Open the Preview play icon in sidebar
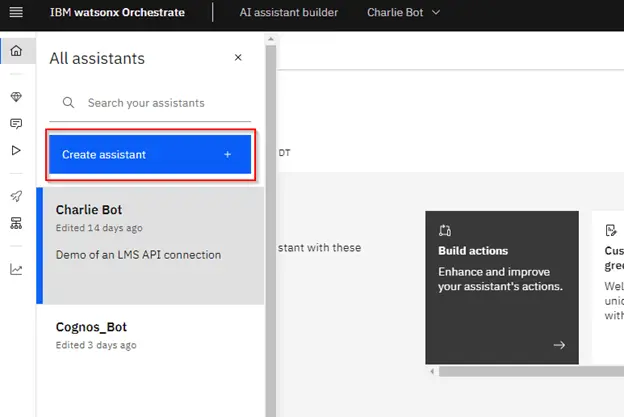Screen dimensions: 624x417 click(16, 150)
